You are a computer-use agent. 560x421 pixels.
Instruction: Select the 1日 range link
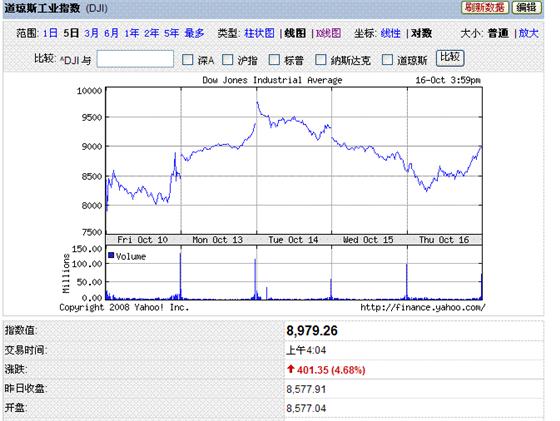click(x=50, y=33)
